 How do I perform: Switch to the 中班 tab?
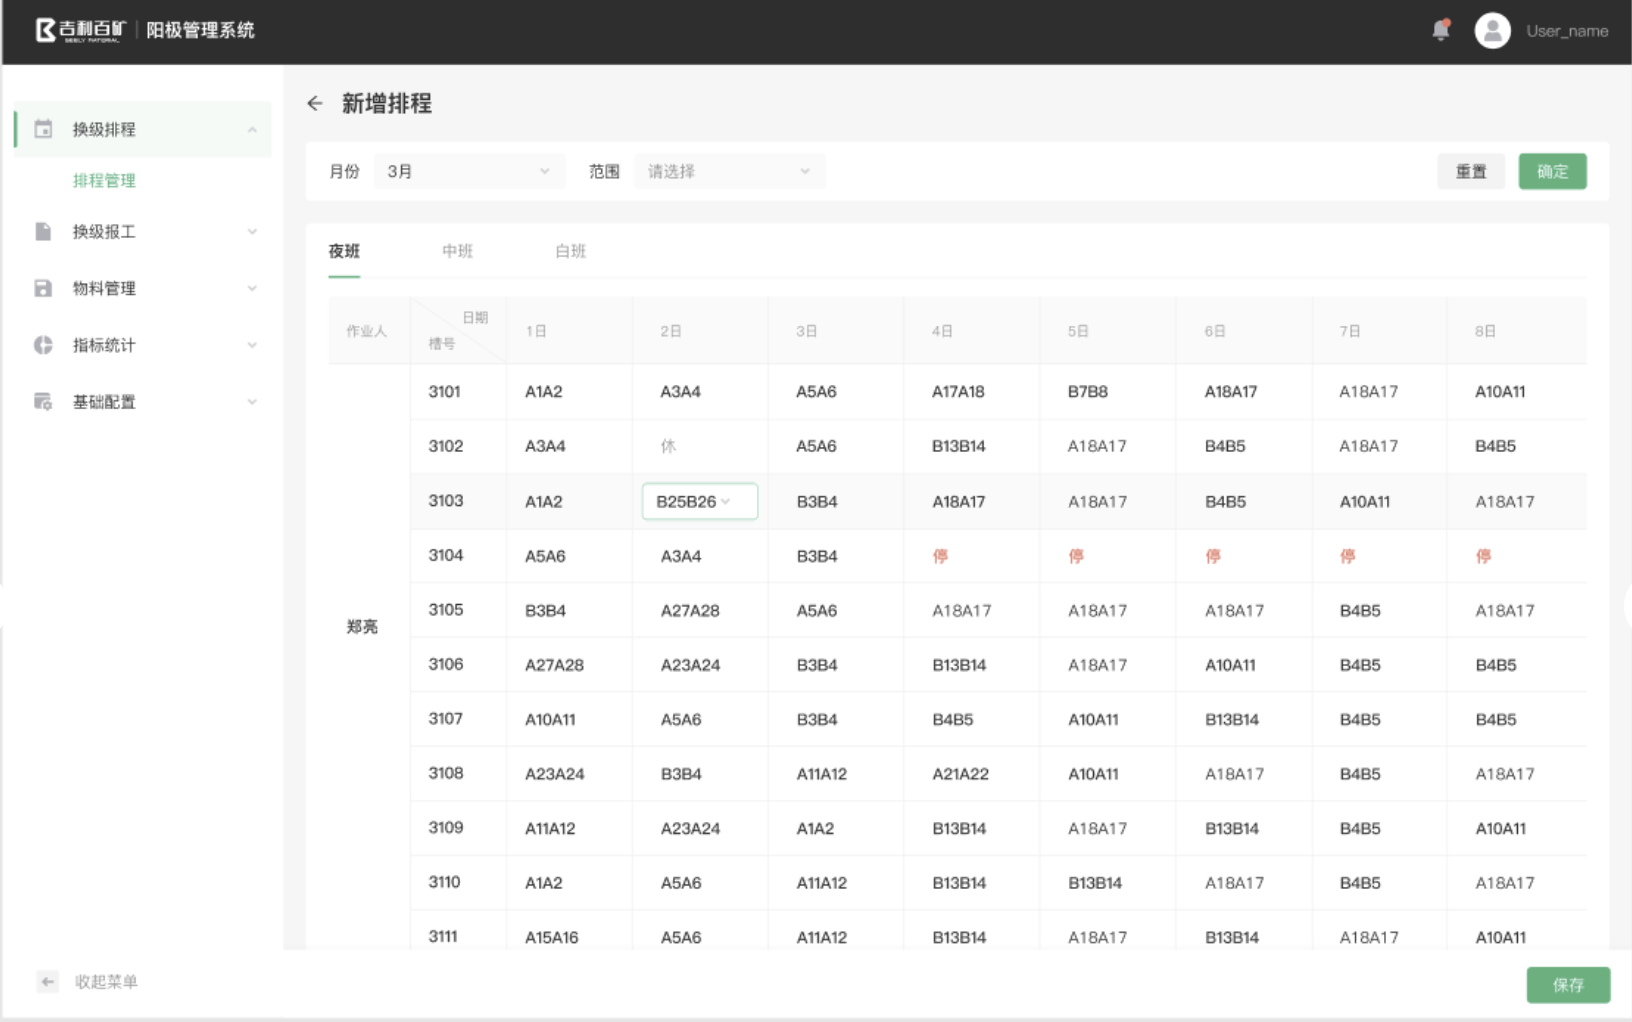[457, 251]
